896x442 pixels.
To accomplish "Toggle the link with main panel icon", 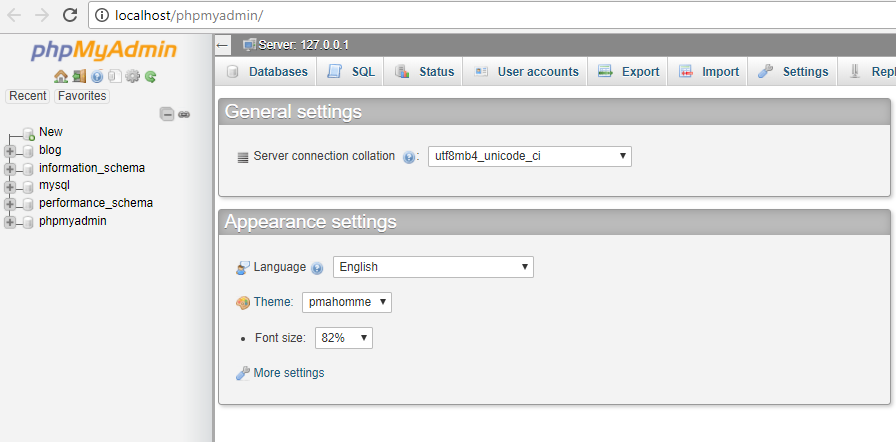I will click(x=183, y=114).
